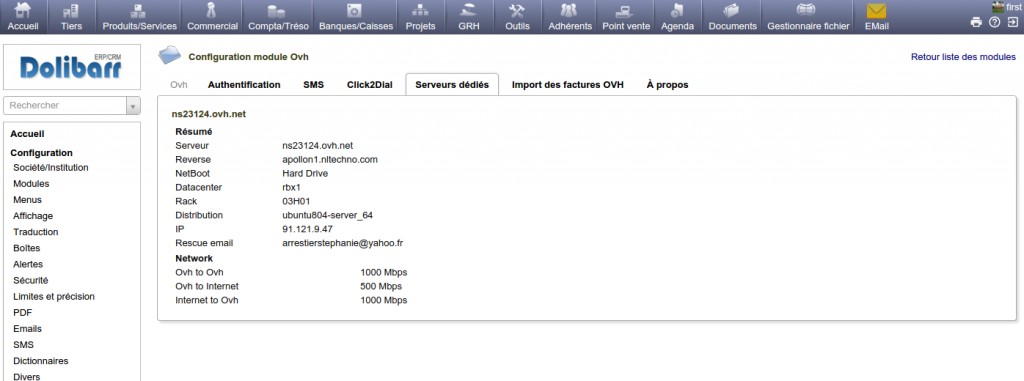Image resolution: width=1024 pixels, height=381 pixels.
Task: Open the Agenda icon in top menu
Action: [677, 11]
